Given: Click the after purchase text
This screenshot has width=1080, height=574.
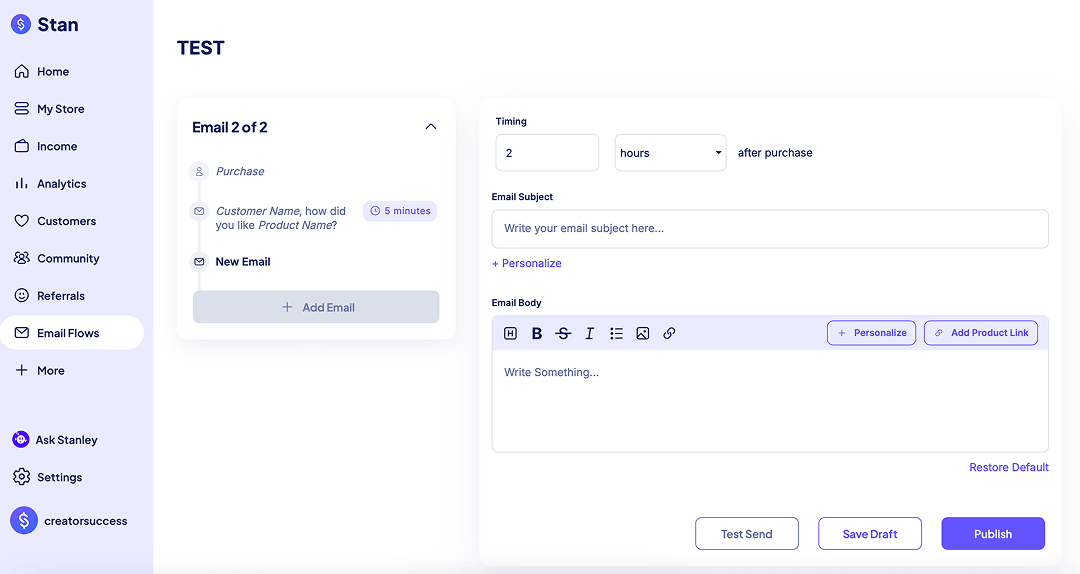Looking at the screenshot, I should 775,153.
